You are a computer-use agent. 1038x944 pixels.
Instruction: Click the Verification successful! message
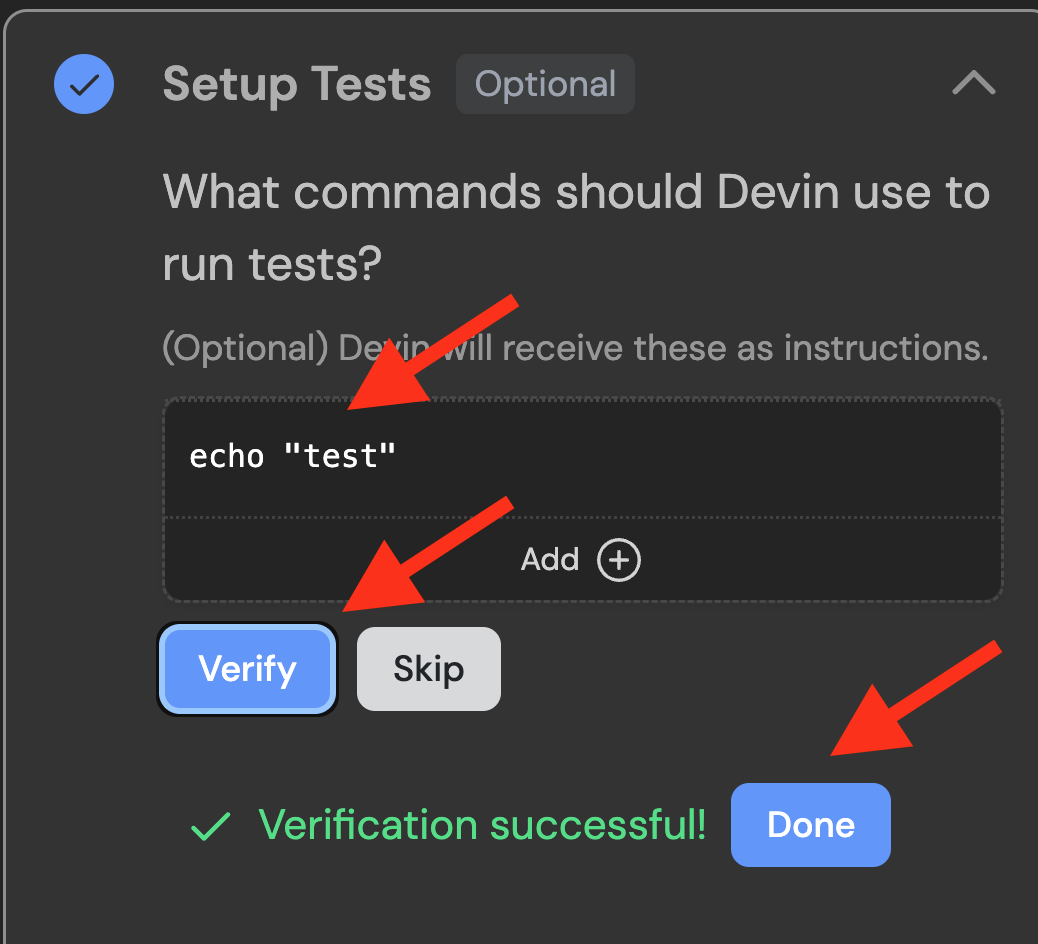click(x=482, y=826)
